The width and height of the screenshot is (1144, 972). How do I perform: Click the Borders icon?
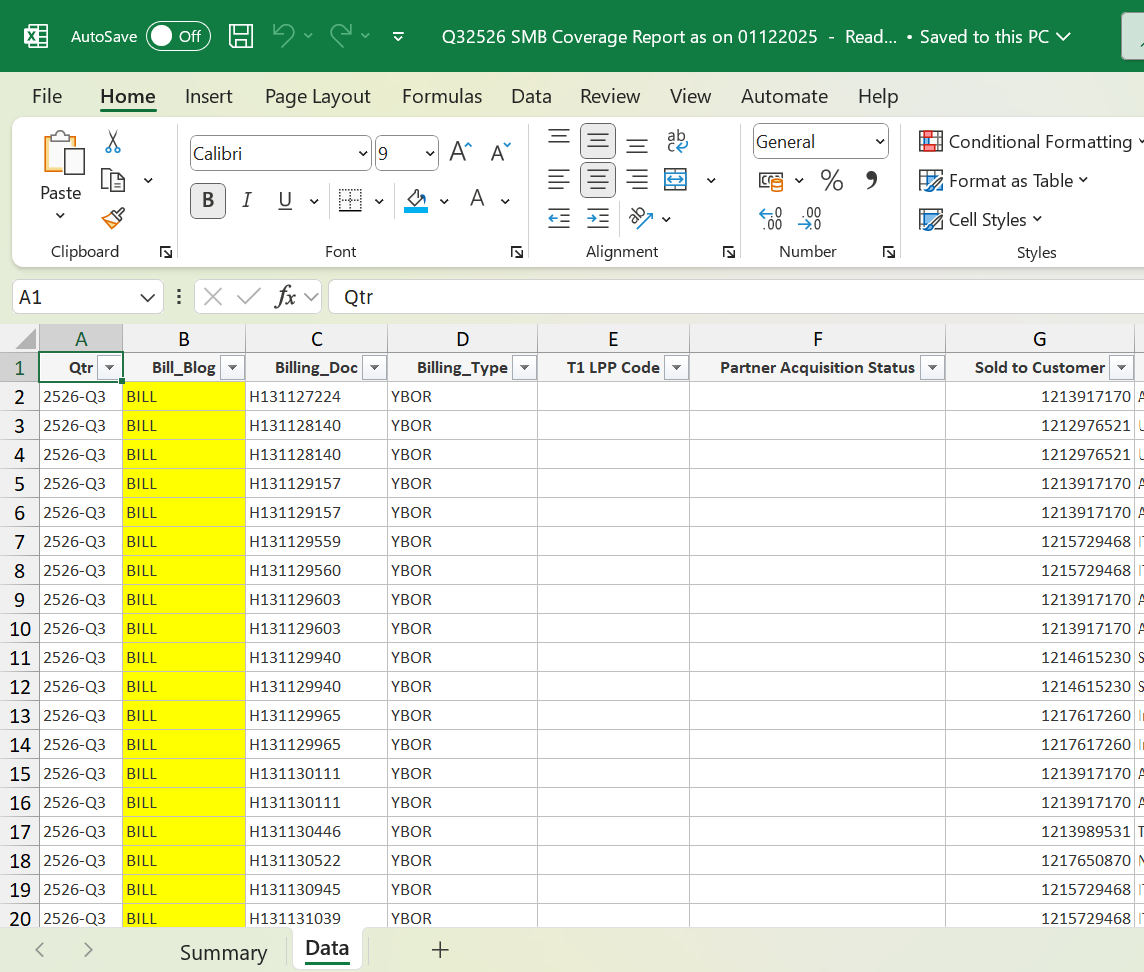point(350,200)
